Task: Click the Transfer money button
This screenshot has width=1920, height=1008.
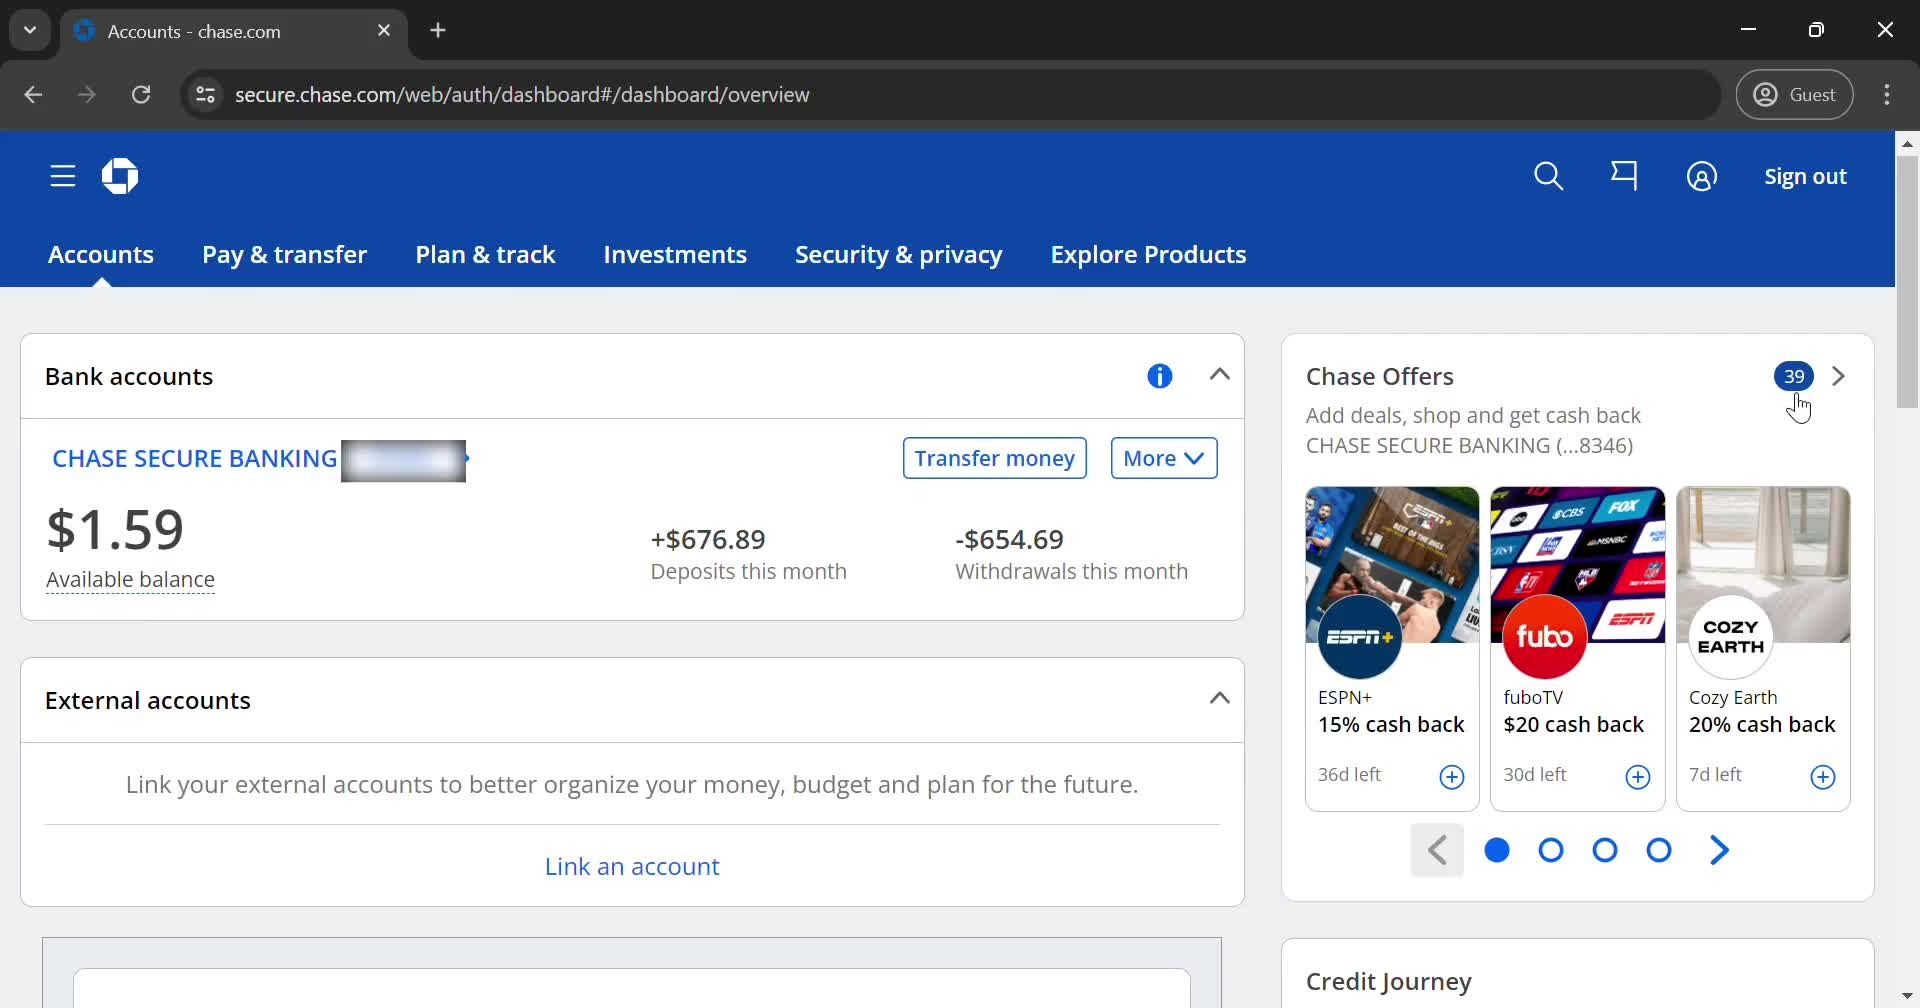Action: pos(995,457)
